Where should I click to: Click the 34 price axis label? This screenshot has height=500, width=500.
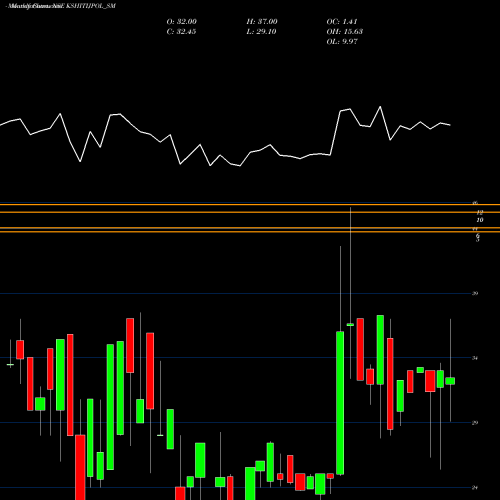pos(475,358)
